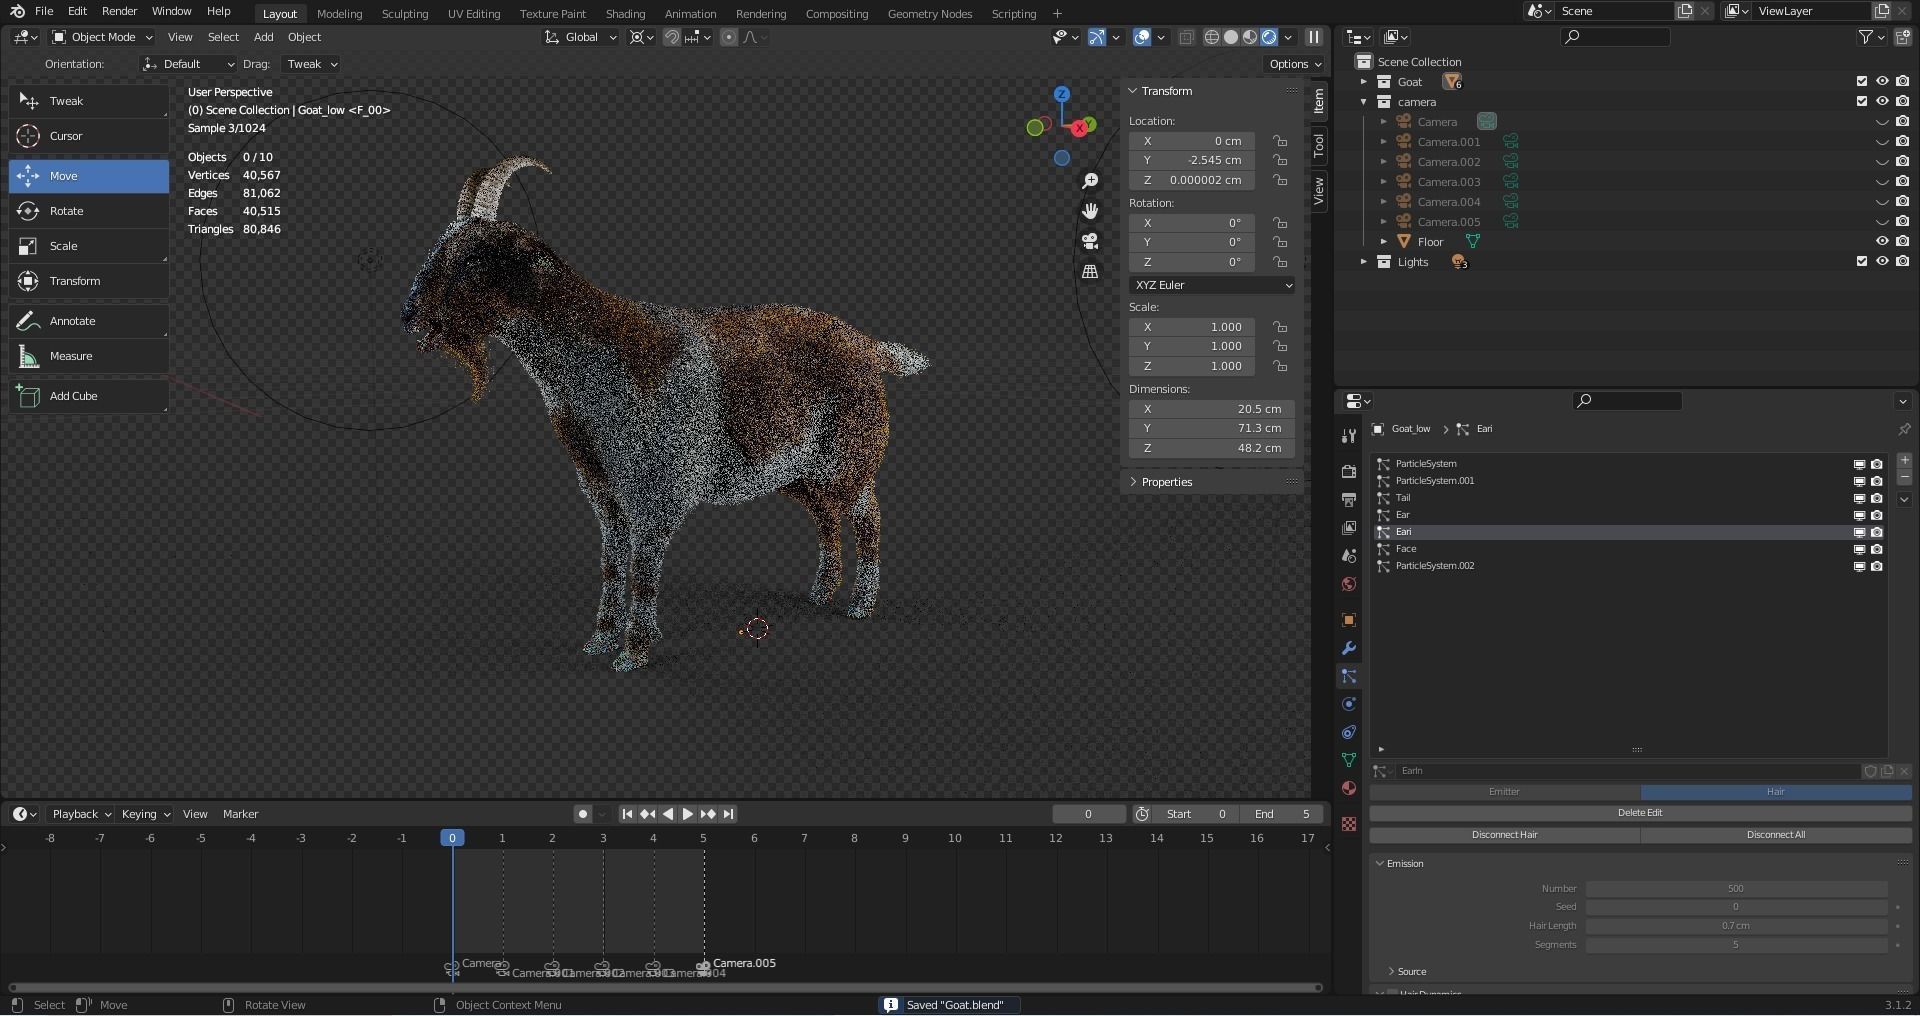This screenshot has width=1920, height=1016.
Task: Open Material properties tab icon
Action: (1349, 788)
